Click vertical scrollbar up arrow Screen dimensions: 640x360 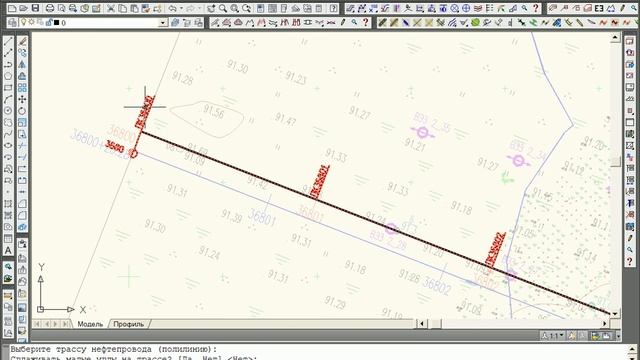click(616, 38)
